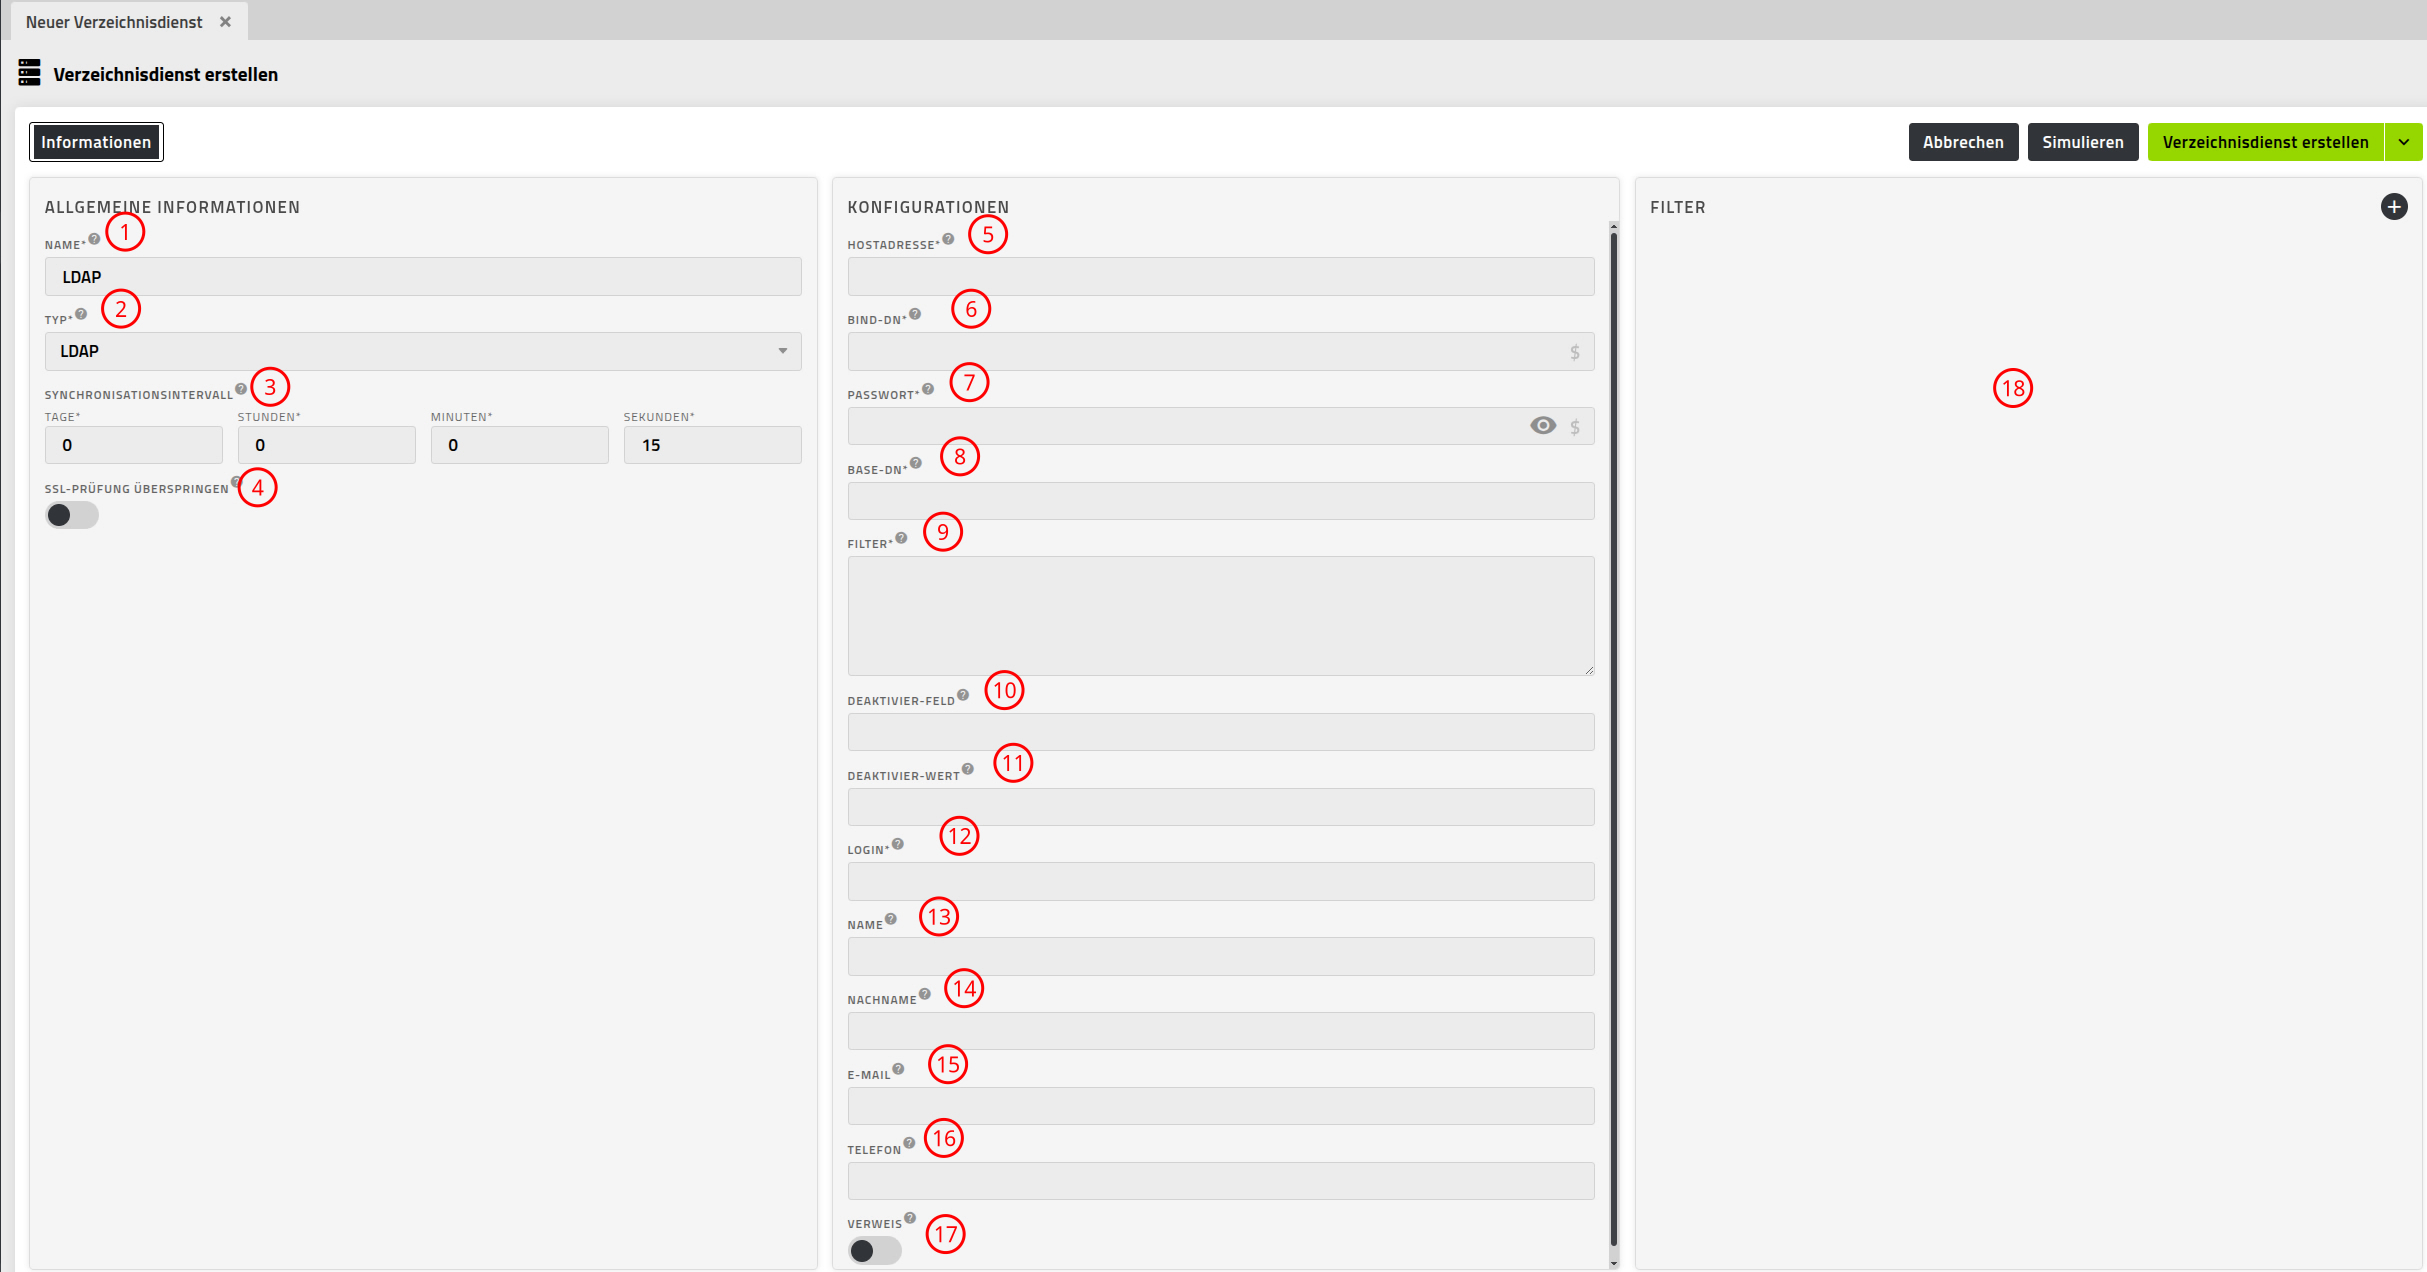Image resolution: width=2427 pixels, height=1272 pixels.
Task: Click the Stunden interval field
Action: pyautogui.click(x=327, y=445)
